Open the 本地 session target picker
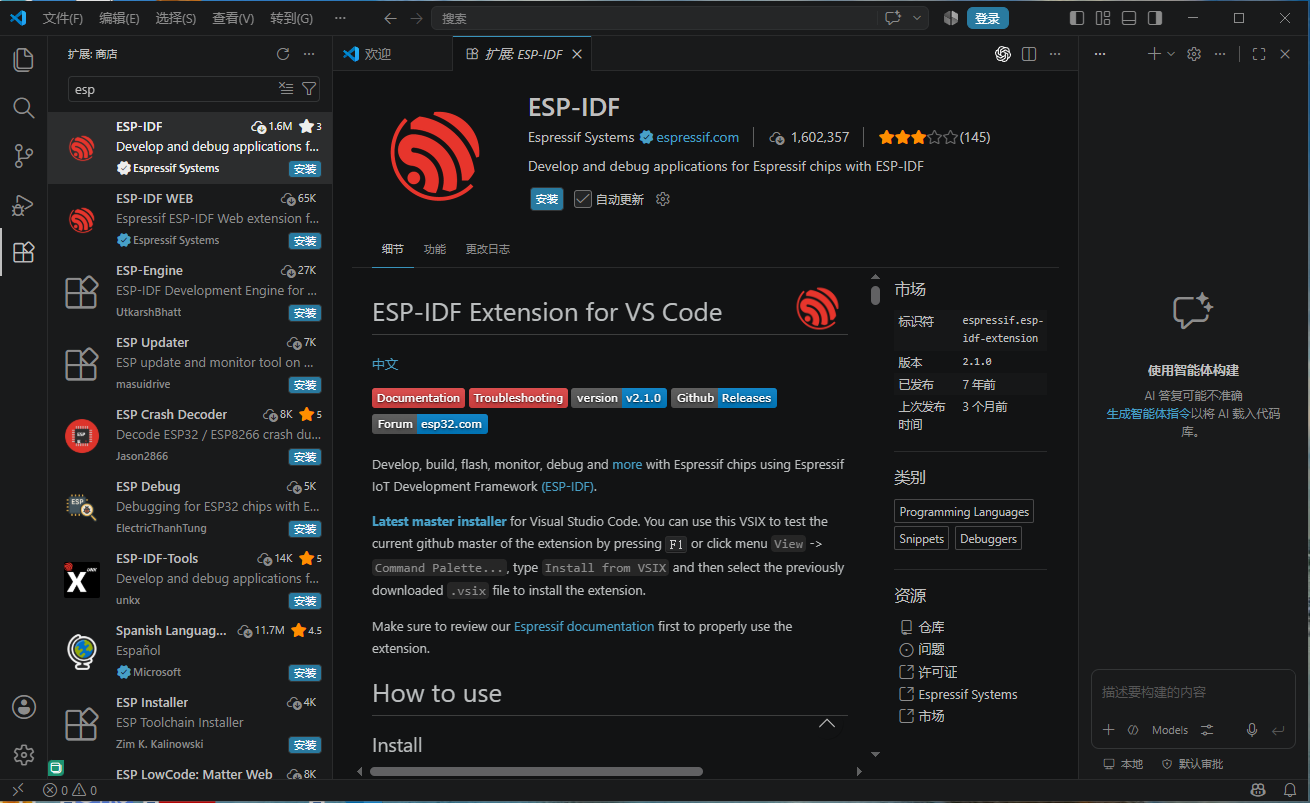The width and height of the screenshot is (1310, 803). [1123, 764]
